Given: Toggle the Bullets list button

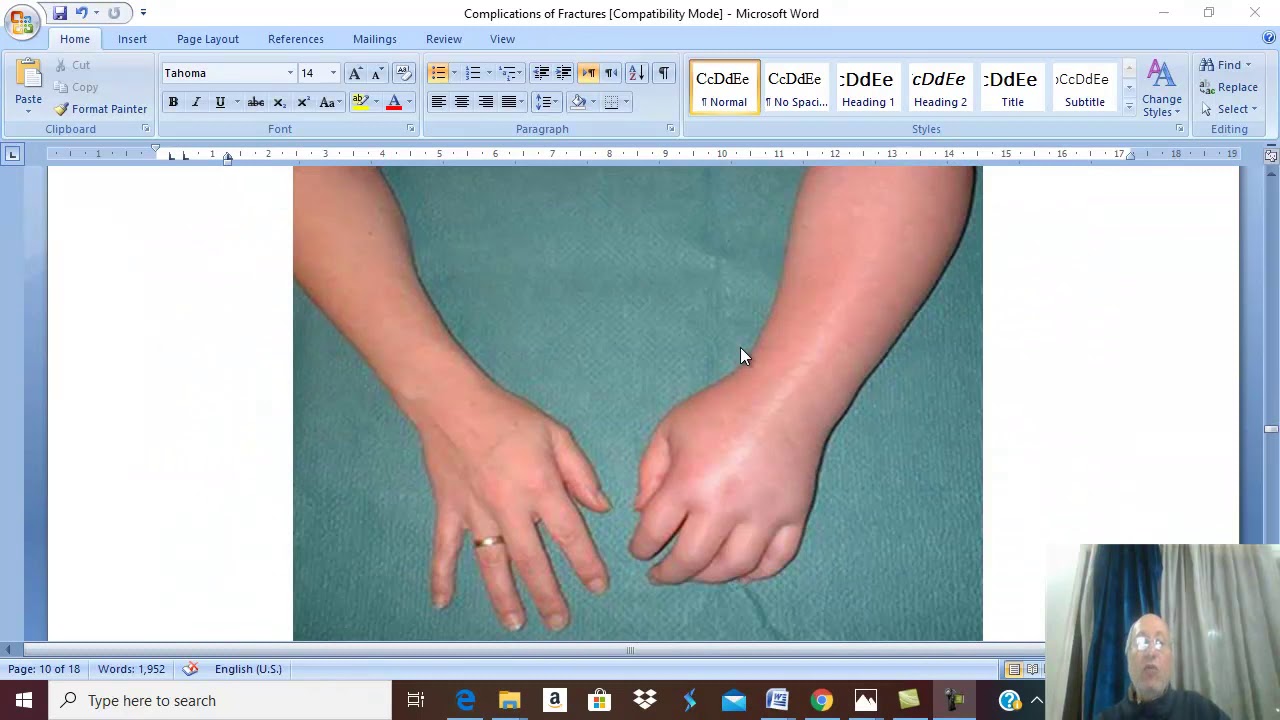Looking at the screenshot, I should [x=438, y=73].
